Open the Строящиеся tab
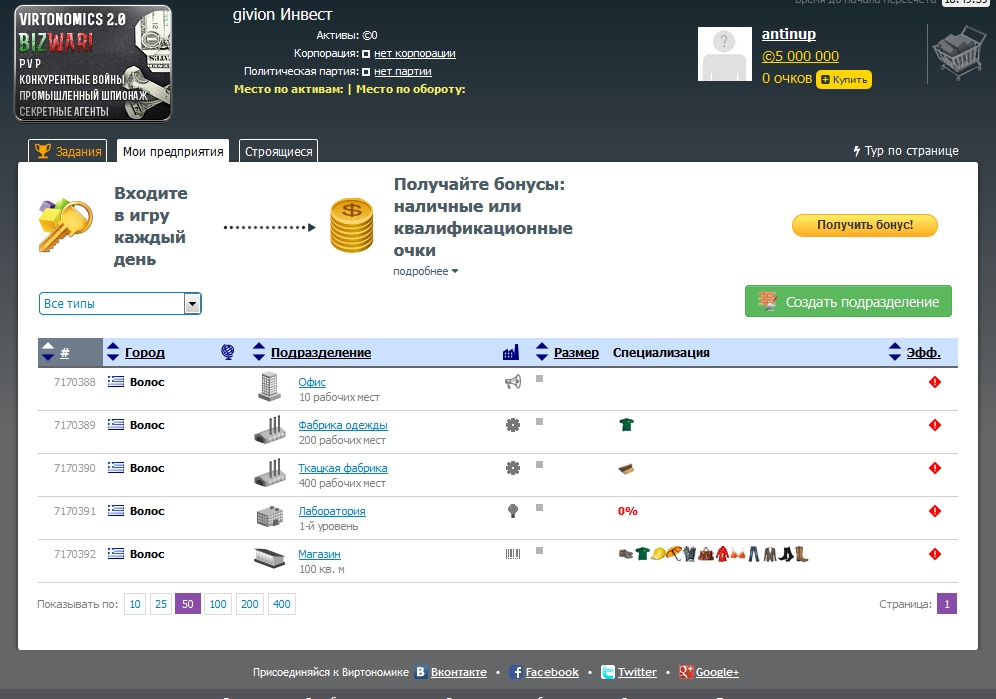 (278, 152)
